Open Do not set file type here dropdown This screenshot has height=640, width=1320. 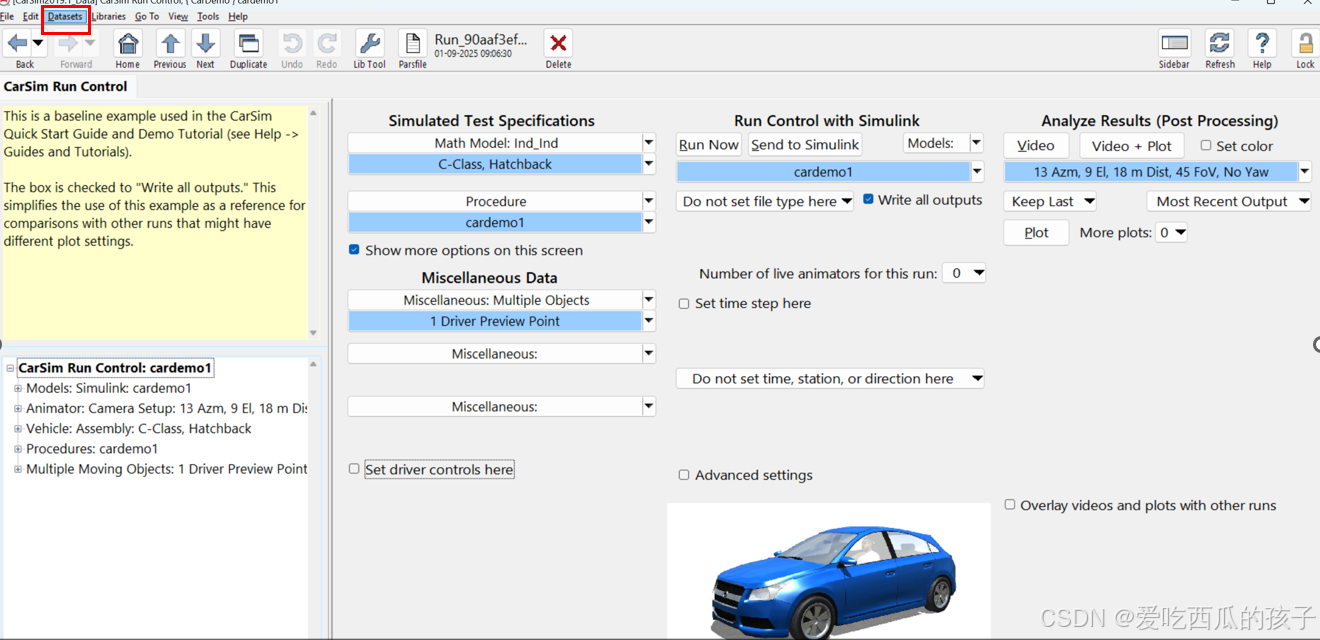click(766, 201)
